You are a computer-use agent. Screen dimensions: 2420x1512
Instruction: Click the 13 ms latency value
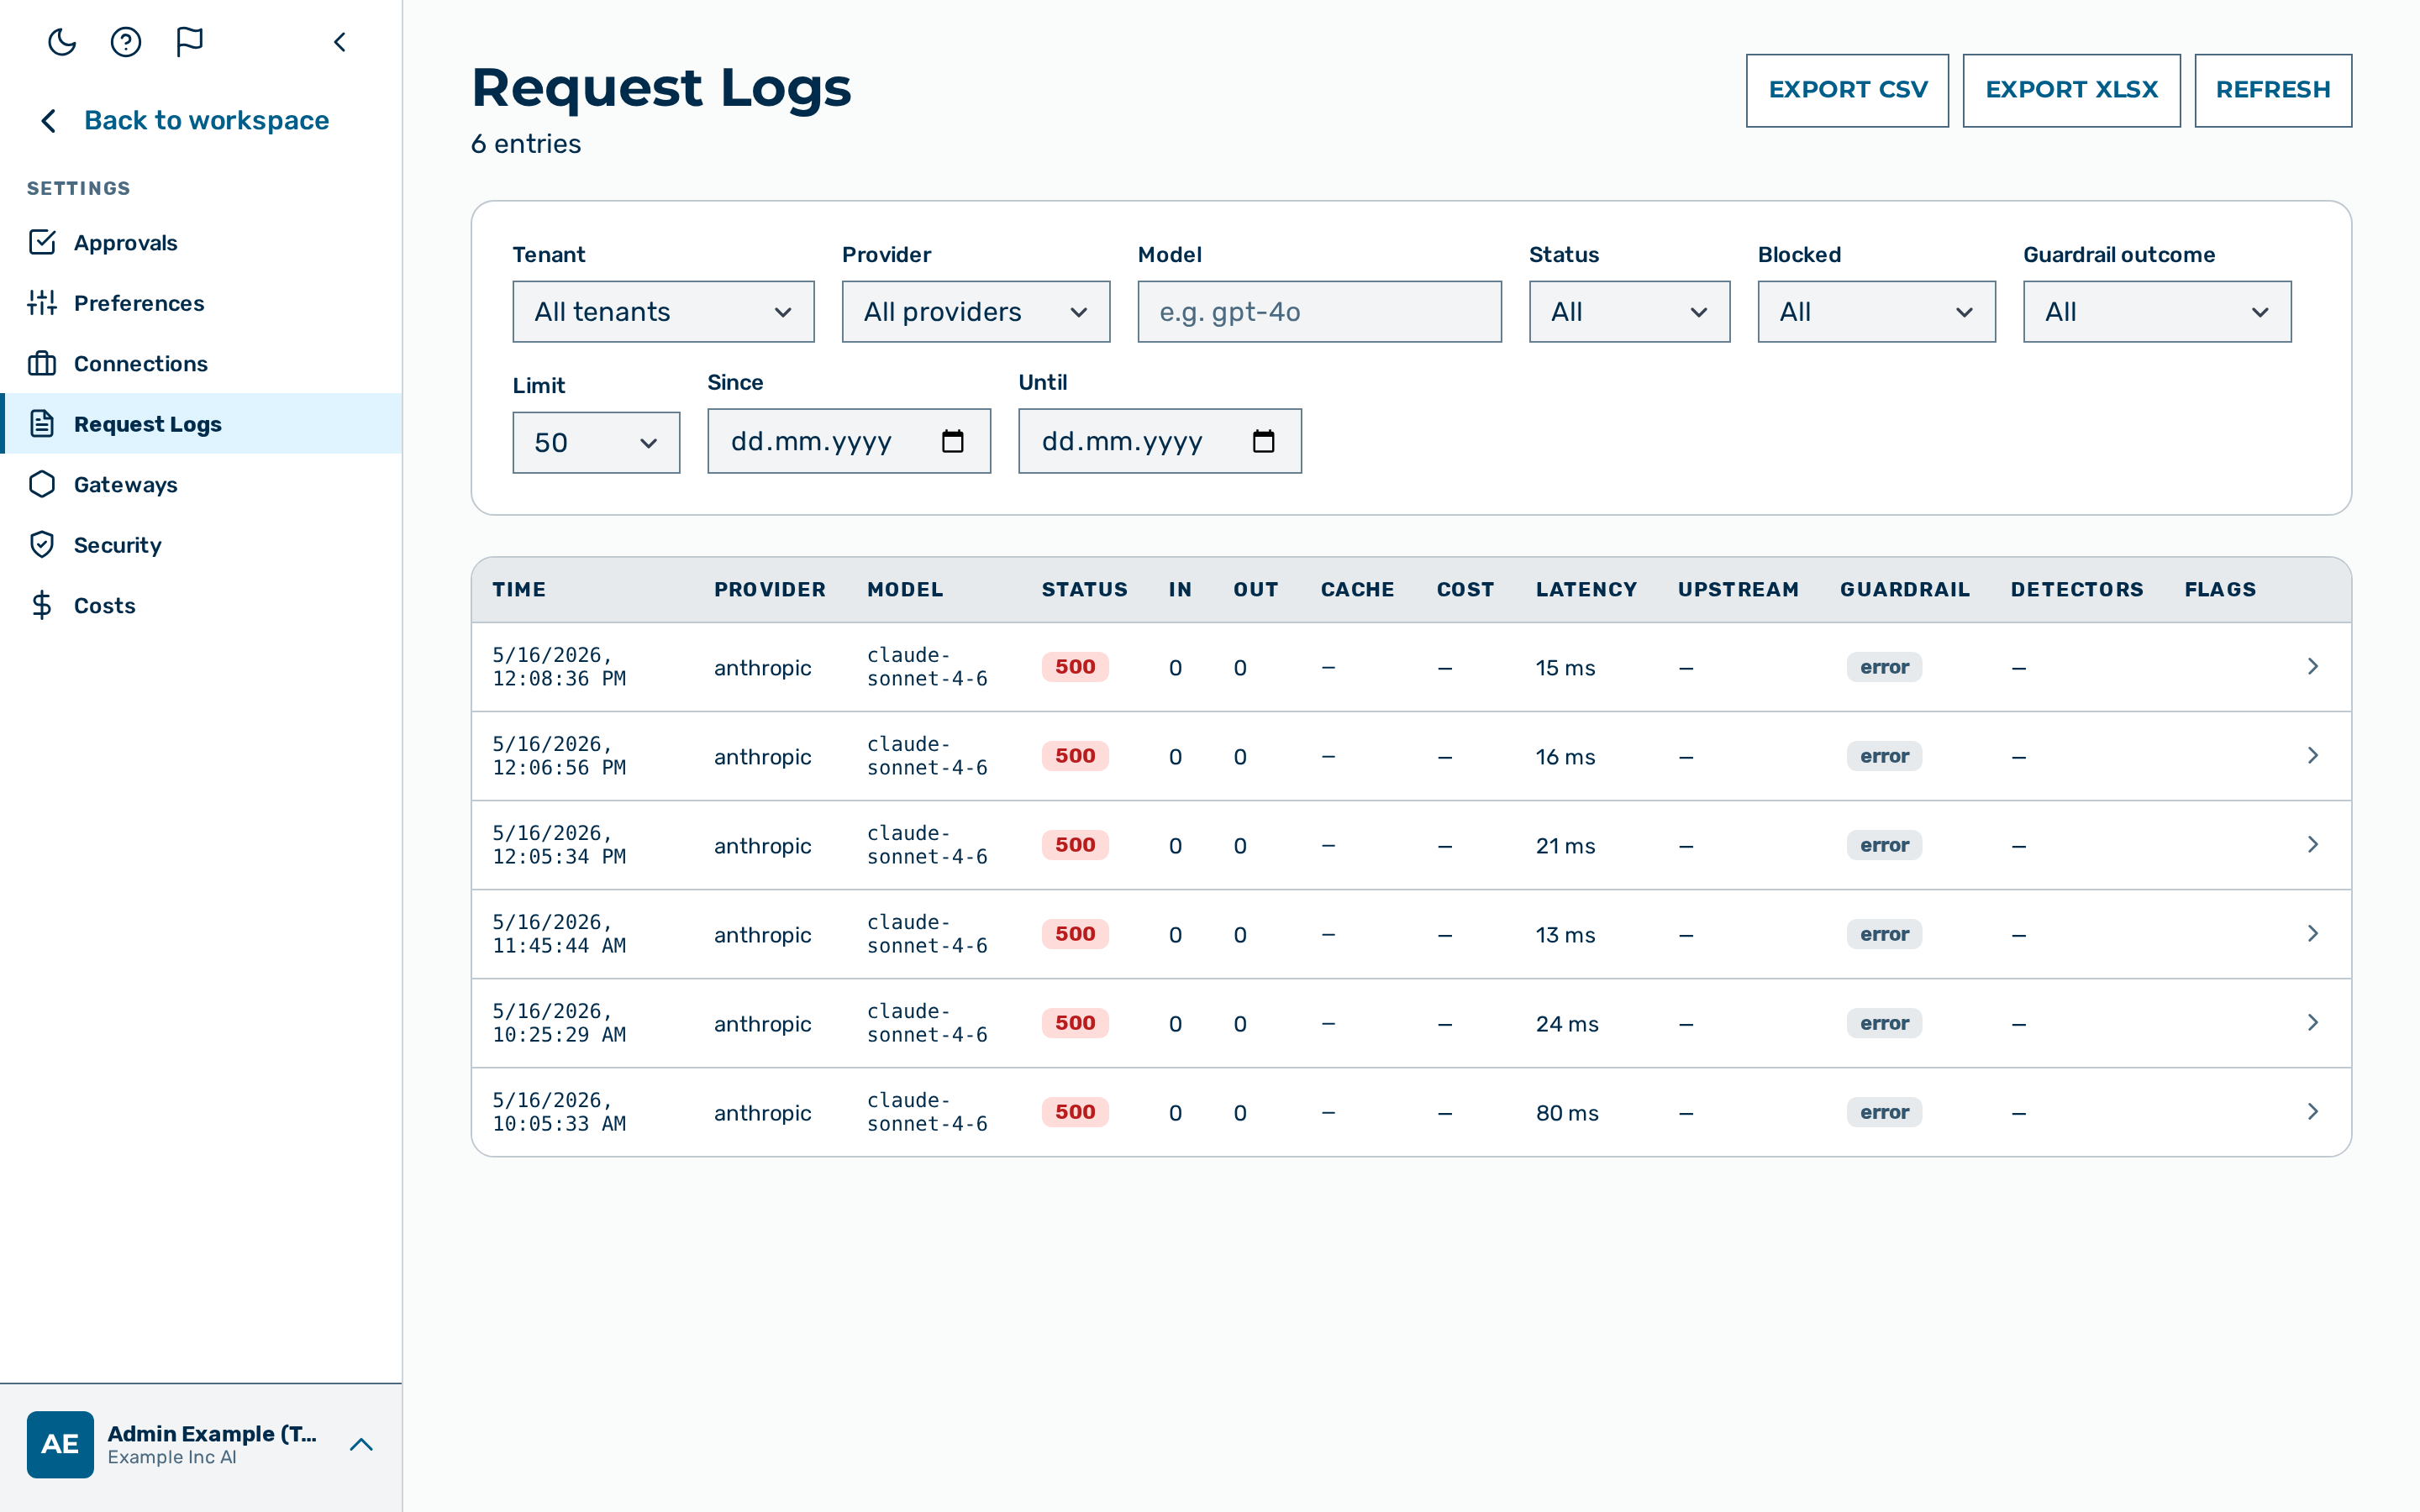[1565, 935]
